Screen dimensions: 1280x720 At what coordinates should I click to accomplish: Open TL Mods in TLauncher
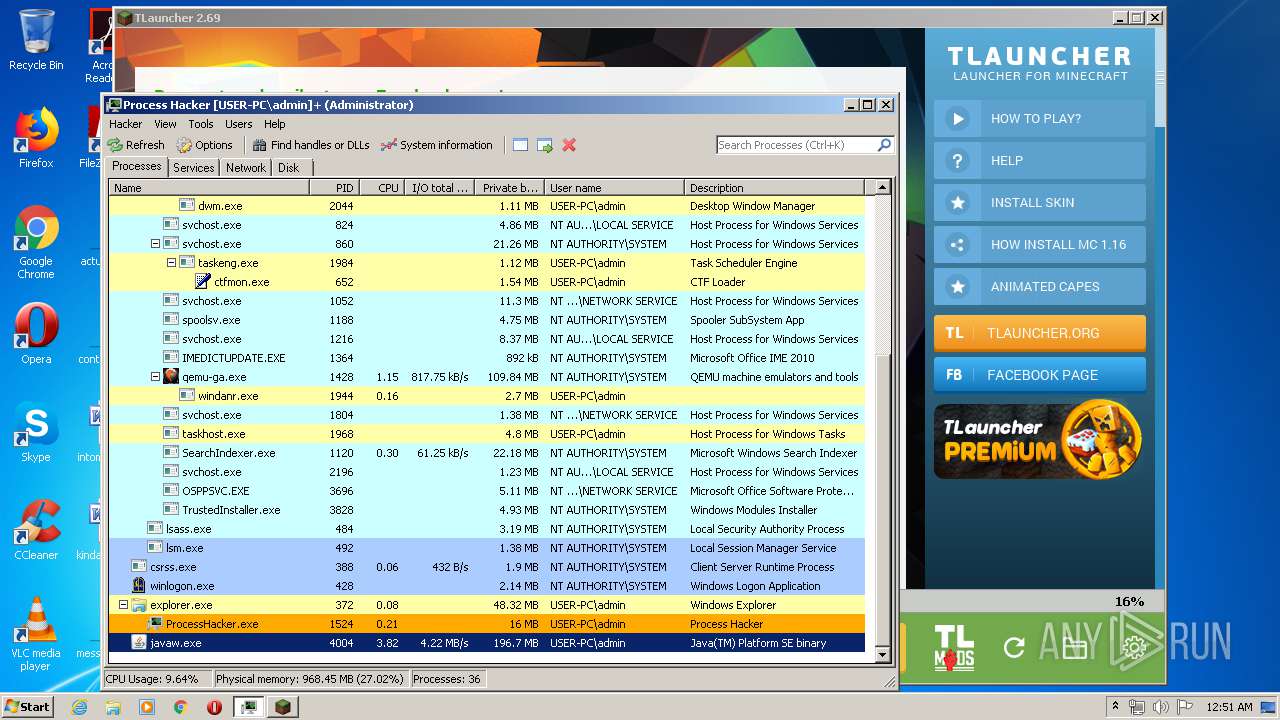954,647
